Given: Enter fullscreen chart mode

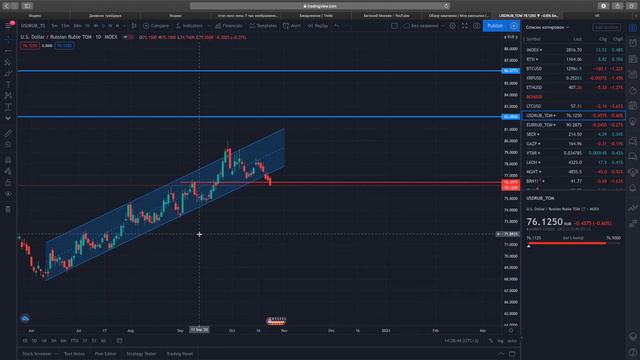Looking at the screenshot, I should 464,26.
